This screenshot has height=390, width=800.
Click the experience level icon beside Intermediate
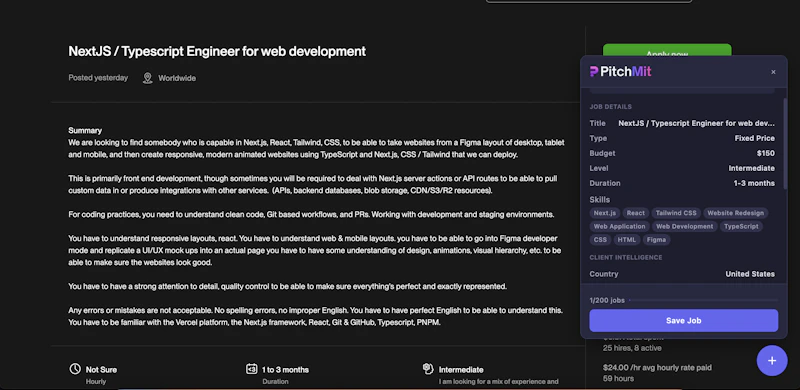pyautogui.click(x=428, y=369)
